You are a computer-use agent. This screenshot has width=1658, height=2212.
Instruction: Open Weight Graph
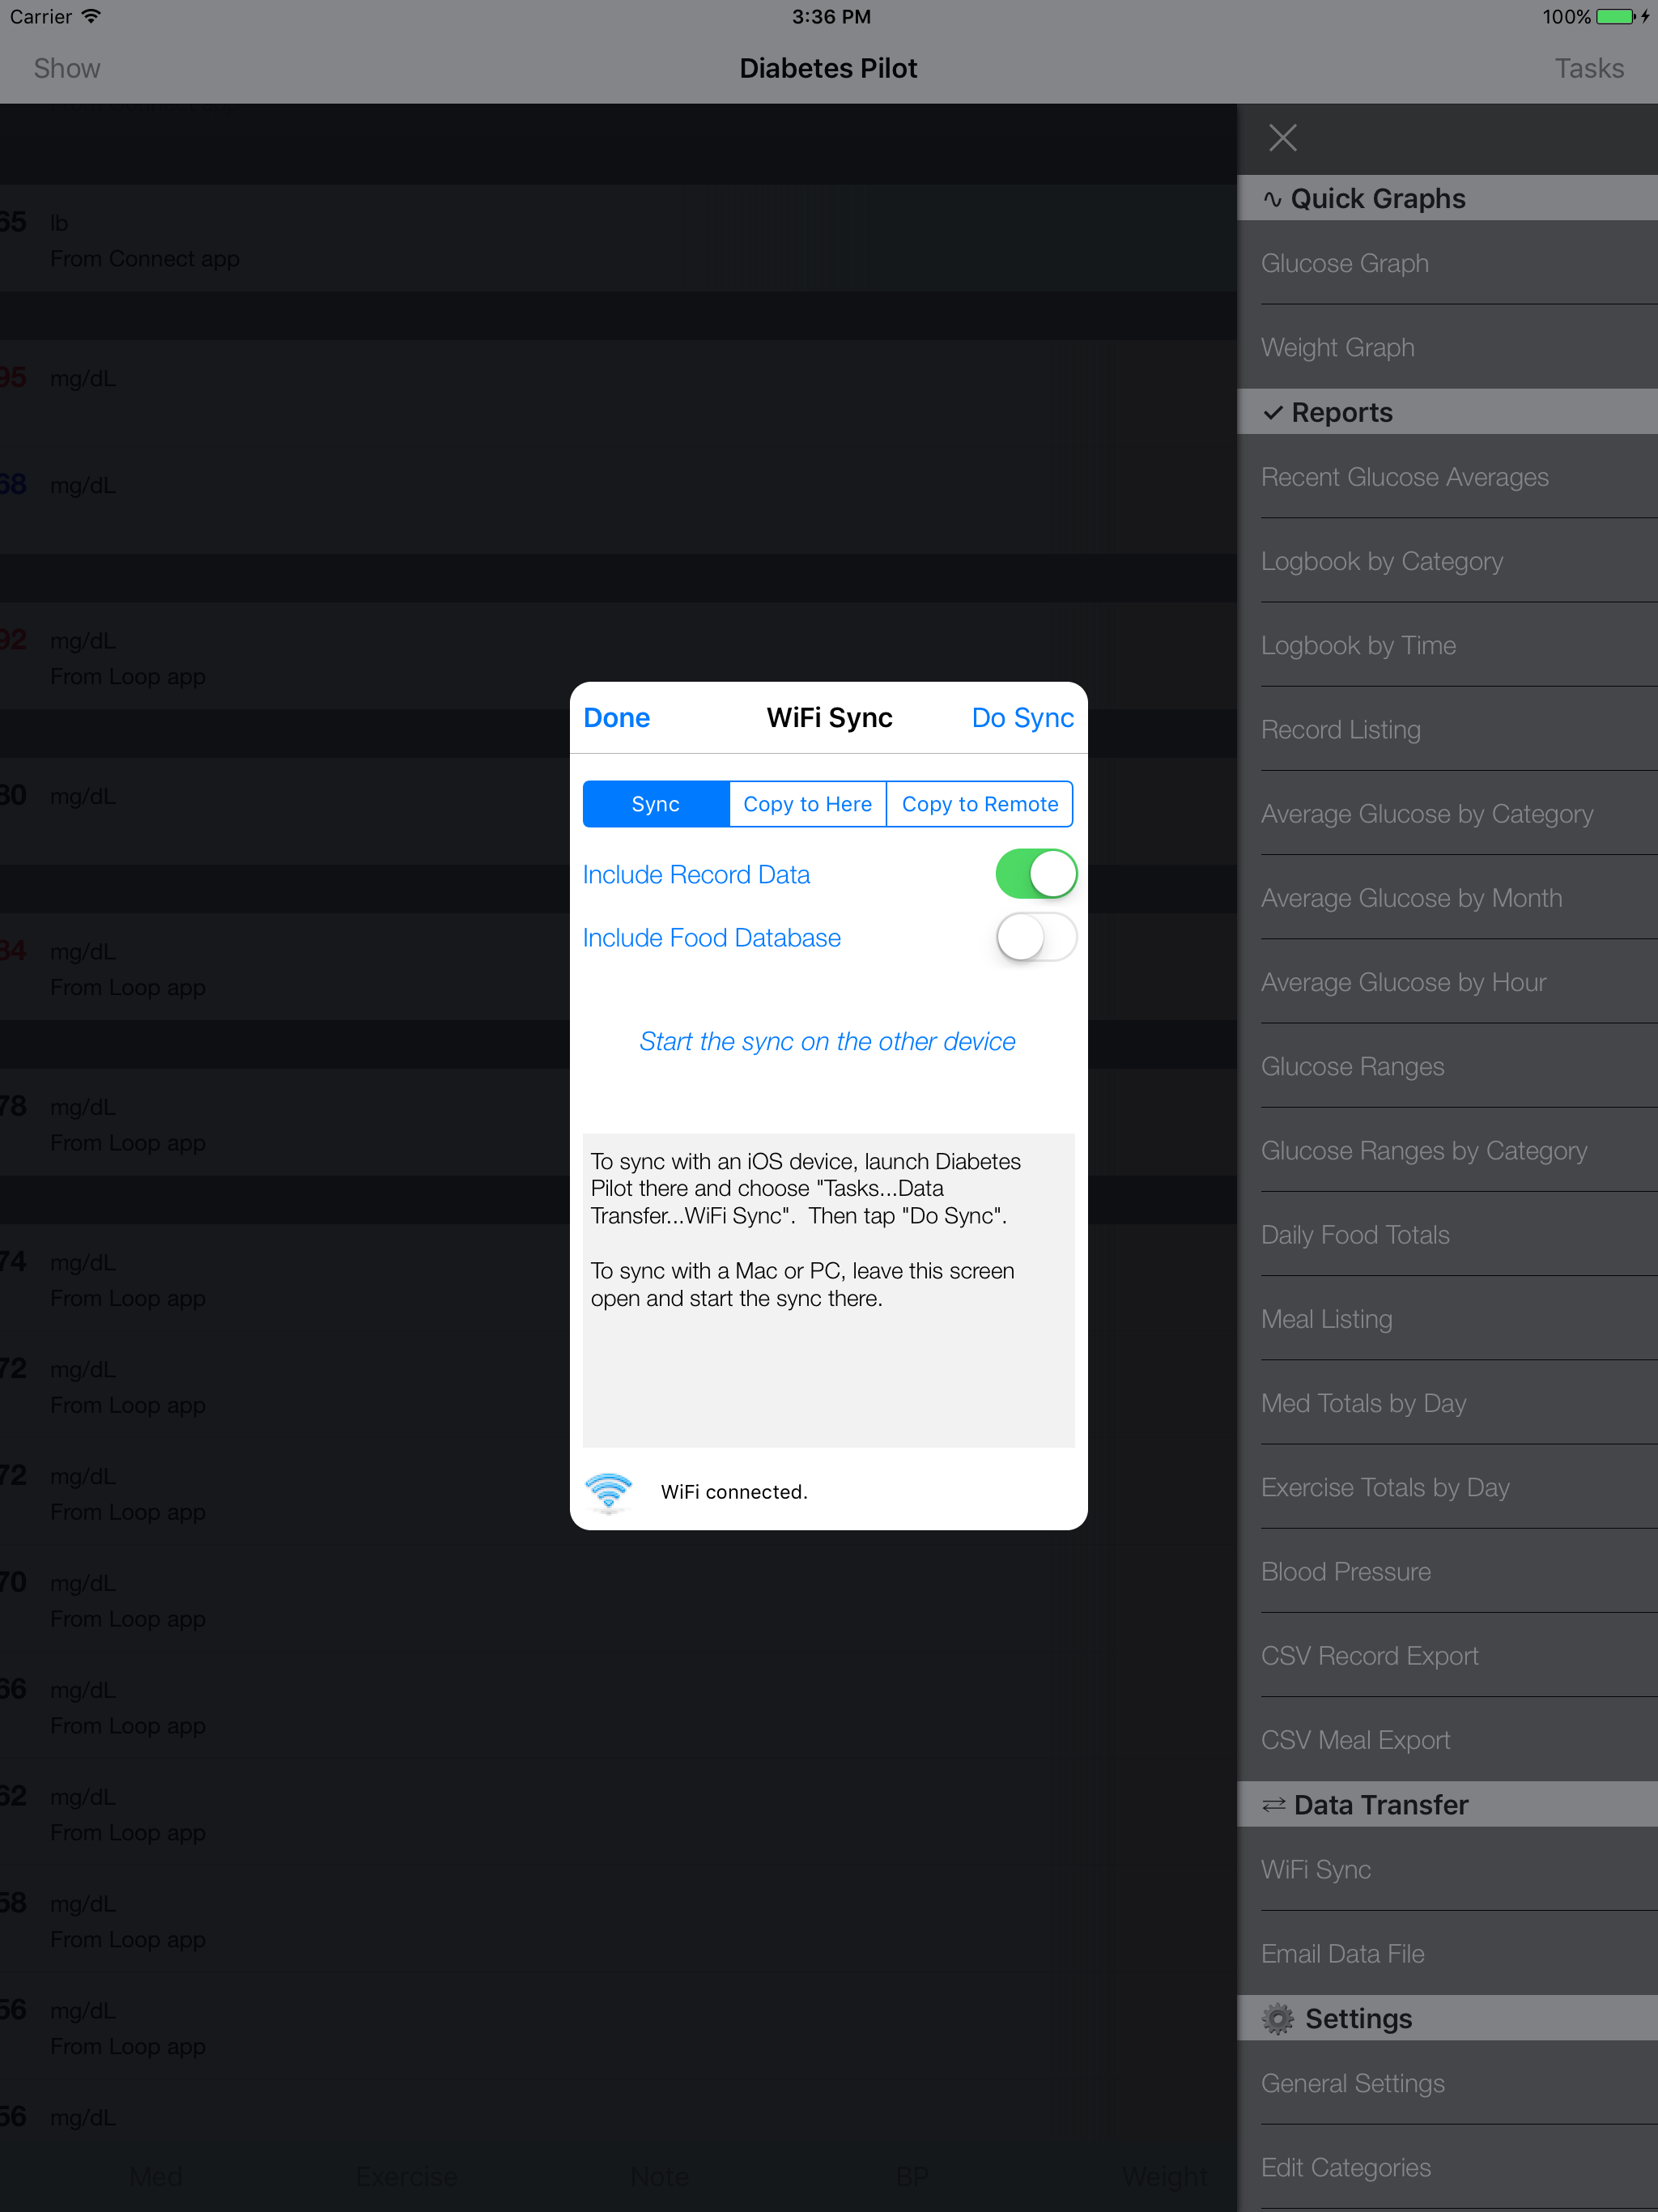pyautogui.click(x=1447, y=347)
